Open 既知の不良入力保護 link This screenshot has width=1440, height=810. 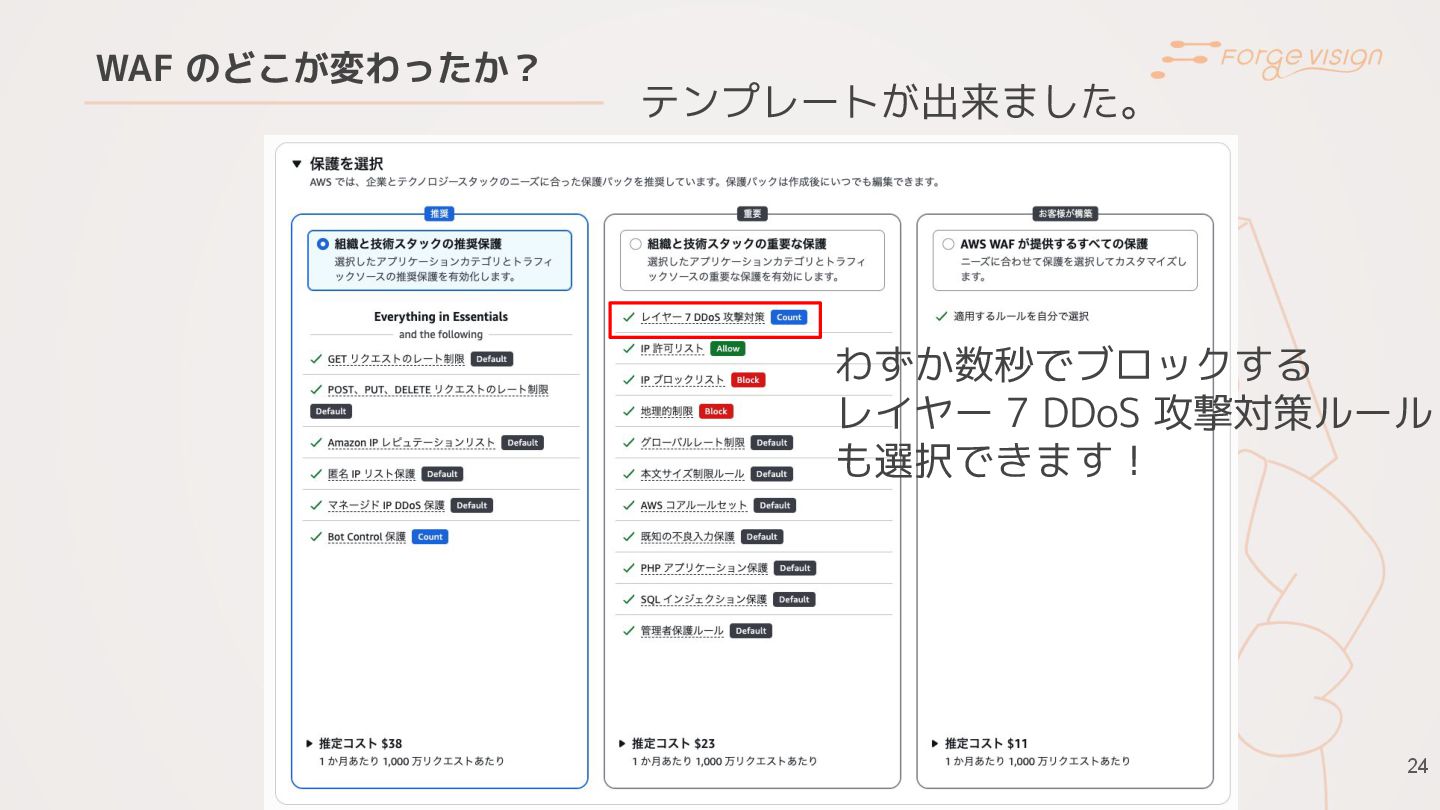pos(687,537)
